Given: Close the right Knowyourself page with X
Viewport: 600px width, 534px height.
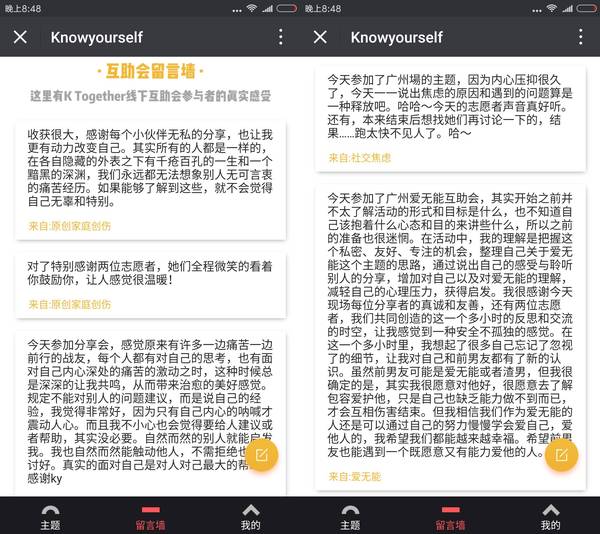Looking at the screenshot, I should click(320, 37).
